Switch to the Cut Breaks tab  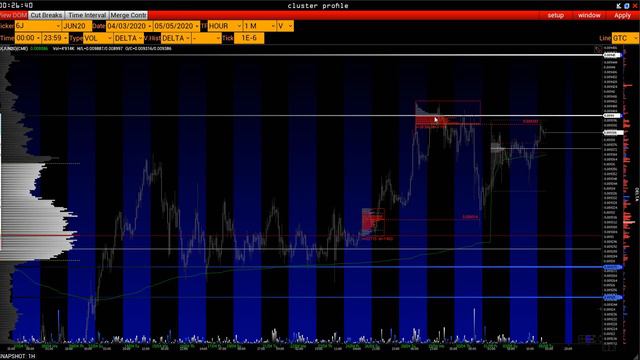point(46,15)
